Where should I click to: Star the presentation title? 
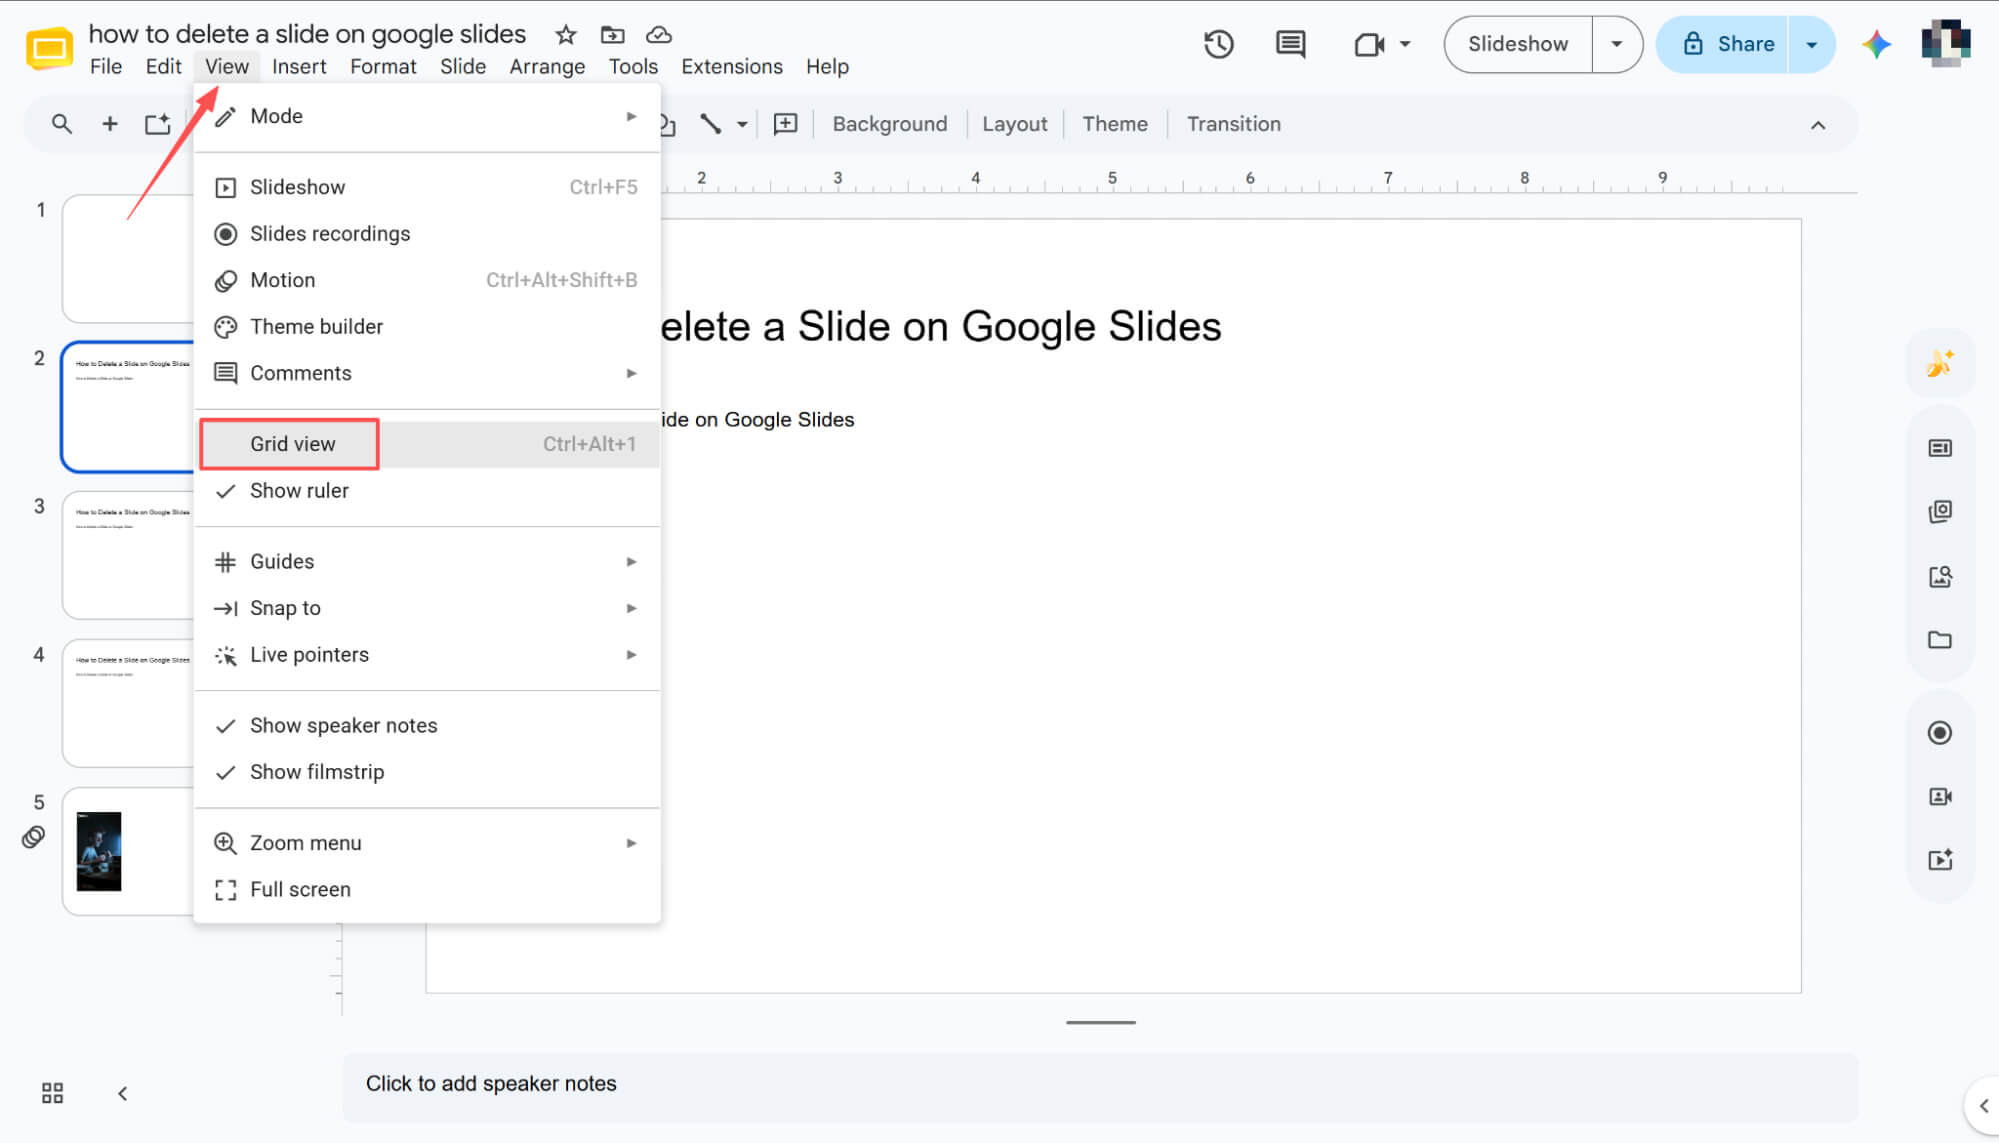[x=566, y=35]
